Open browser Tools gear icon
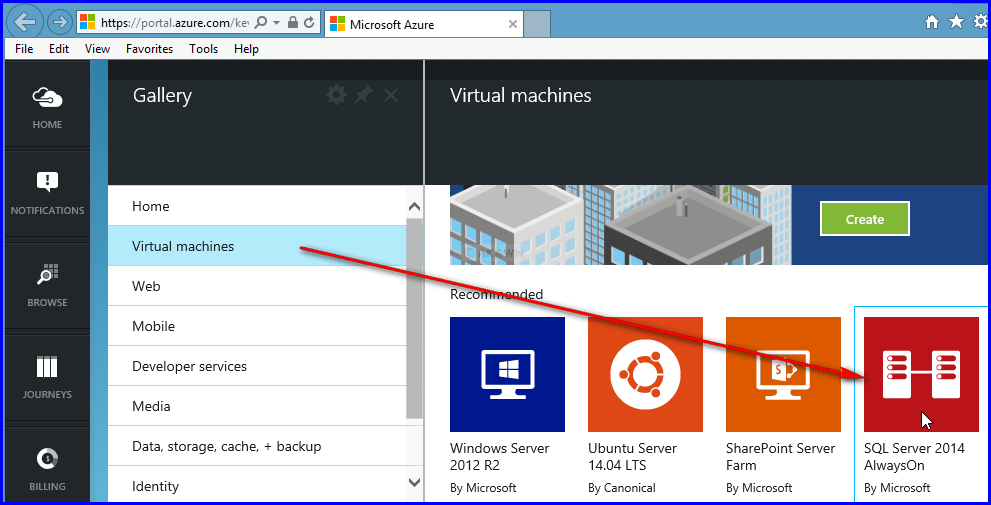The width and height of the screenshot is (991, 505). [x=982, y=22]
